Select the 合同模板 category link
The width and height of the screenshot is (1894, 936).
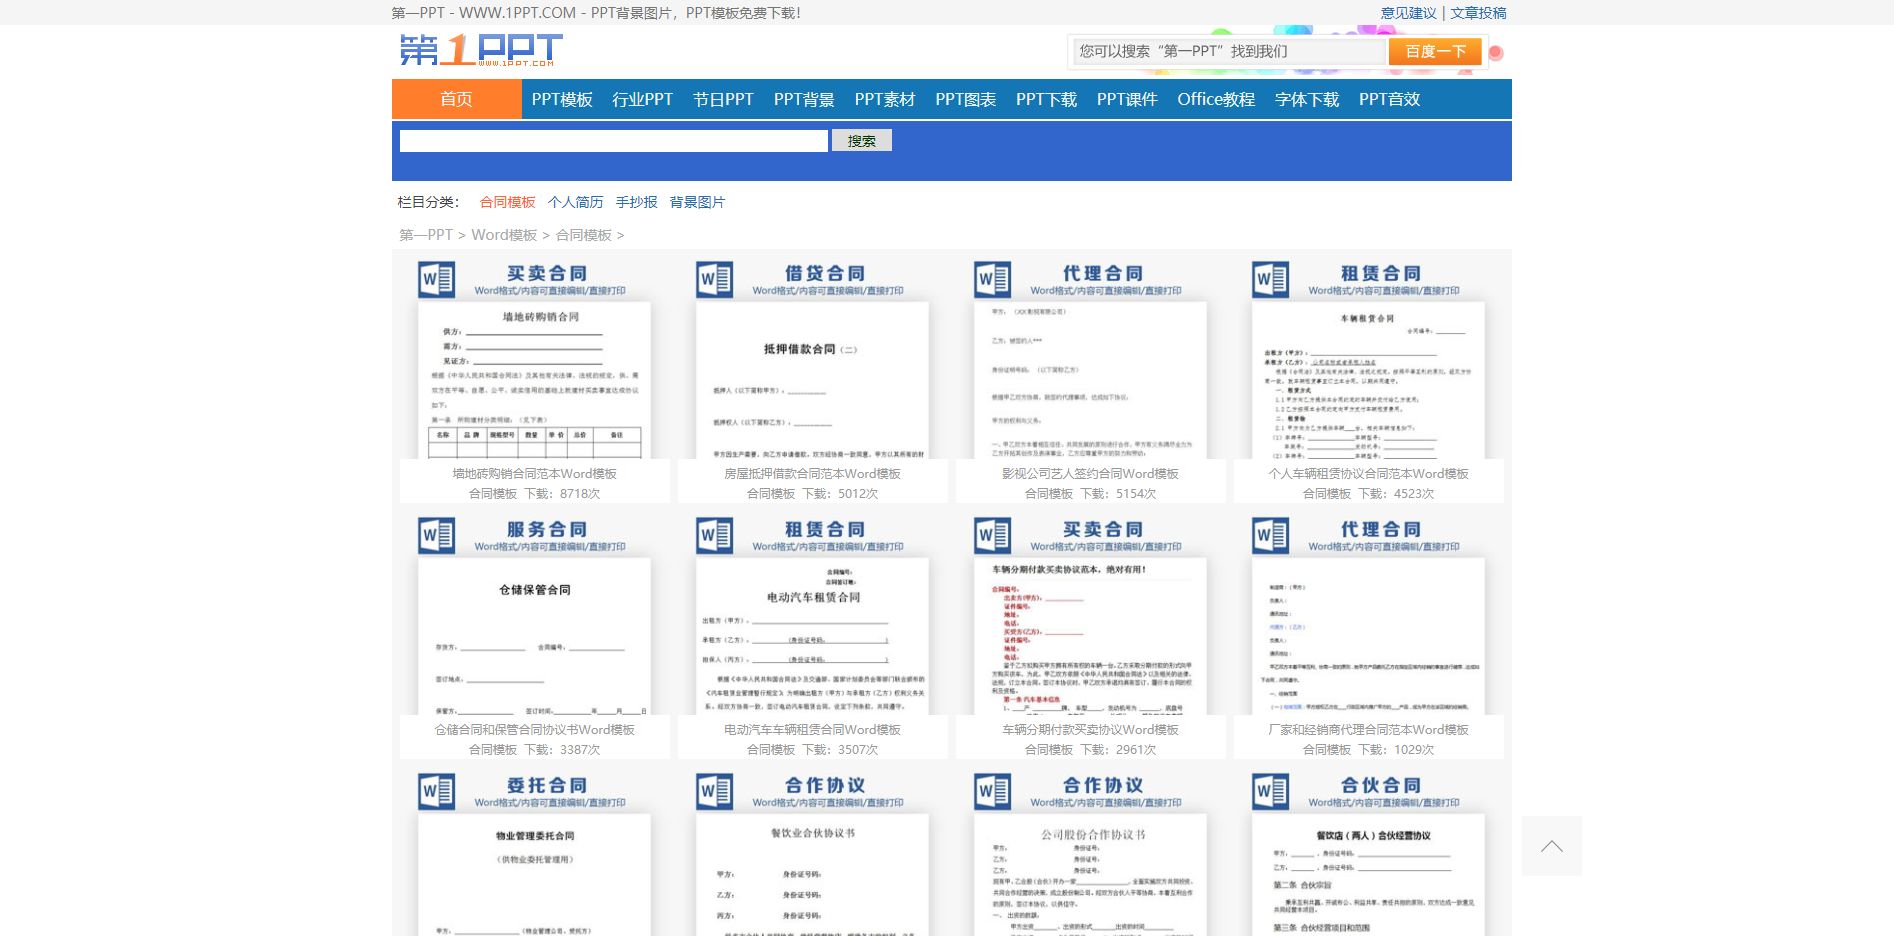tap(507, 202)
